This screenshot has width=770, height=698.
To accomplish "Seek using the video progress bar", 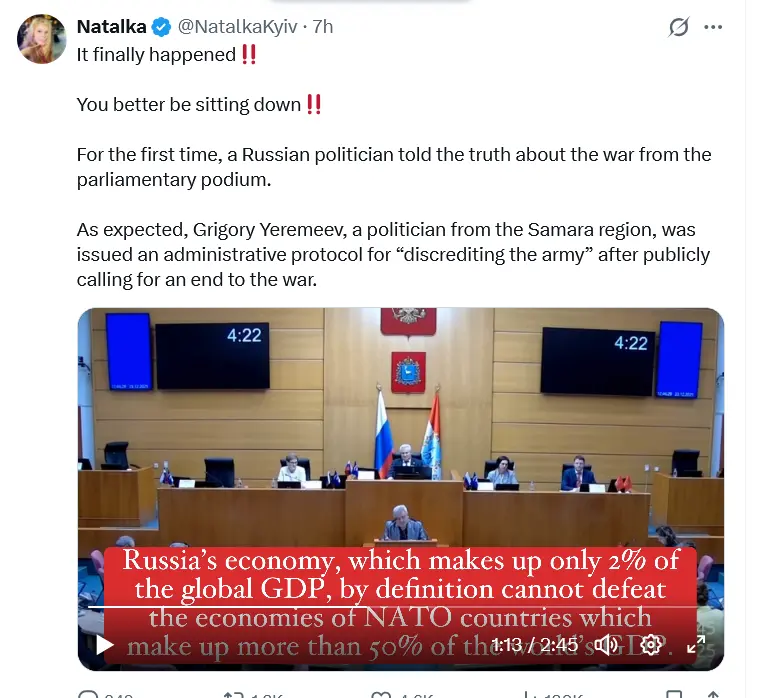I will pyautogui.click(x=401, y=607).
